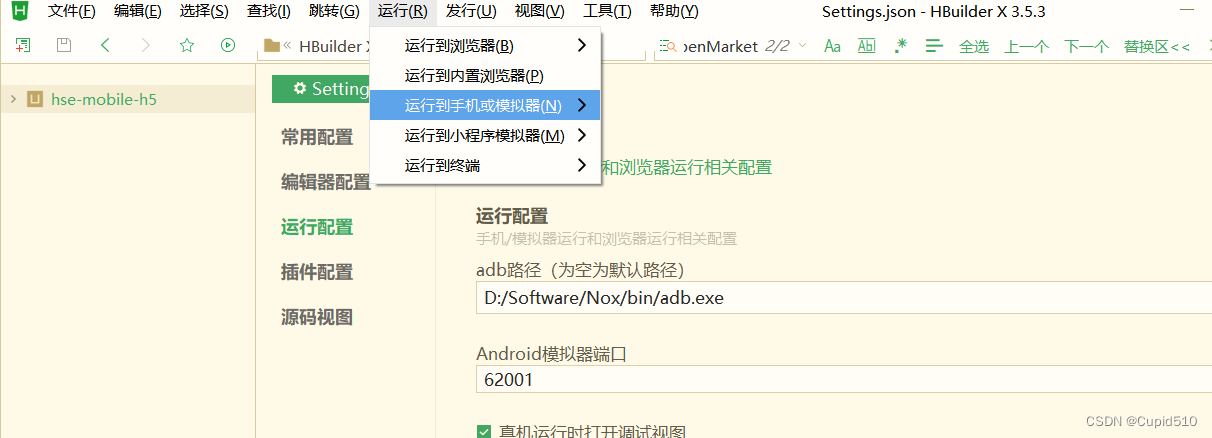This screenshot has width=1212, height=438.
Task: Open the 工具(T) menu
Action: tap(607, 12)
